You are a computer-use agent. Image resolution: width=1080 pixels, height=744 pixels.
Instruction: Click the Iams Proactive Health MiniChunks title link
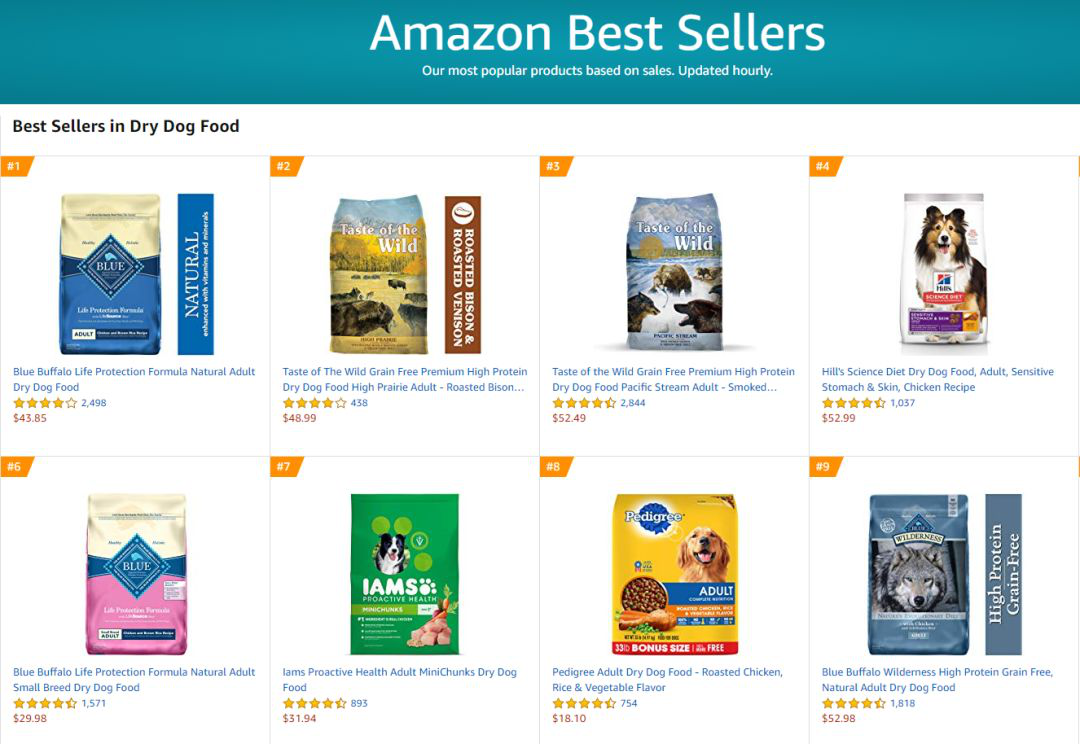(399, 679)
